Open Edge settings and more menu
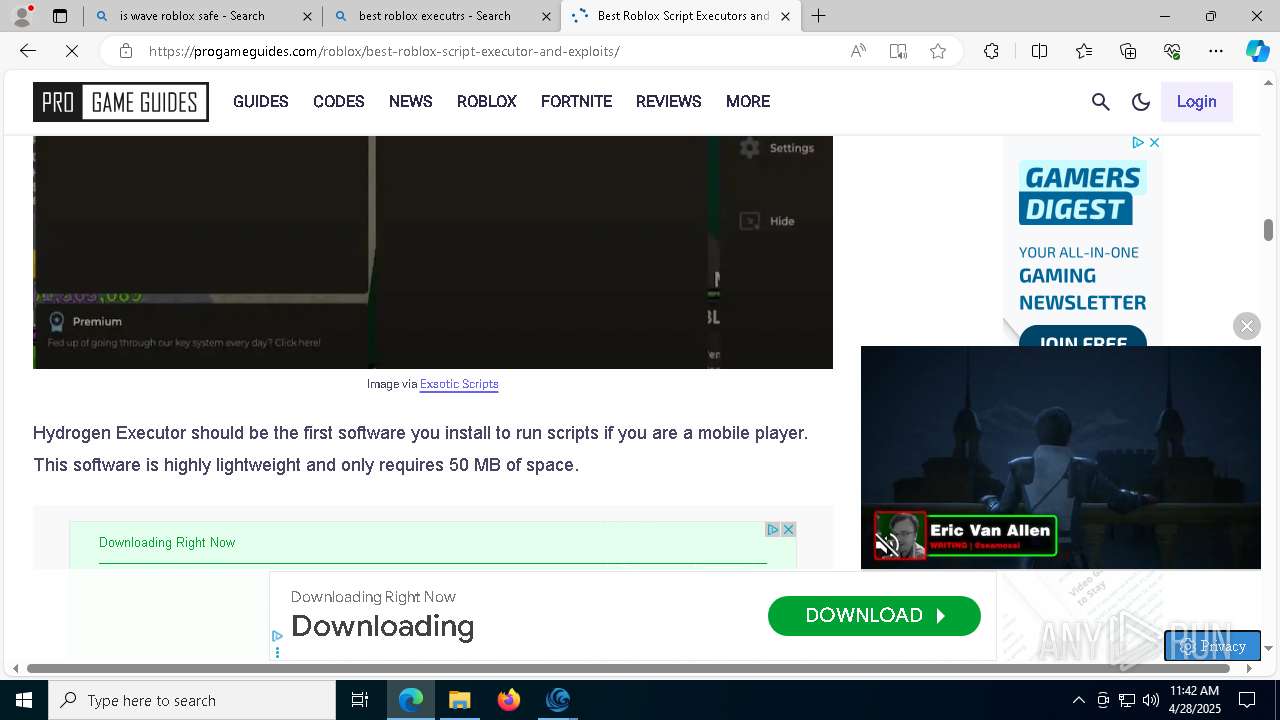 (1216, 51)
